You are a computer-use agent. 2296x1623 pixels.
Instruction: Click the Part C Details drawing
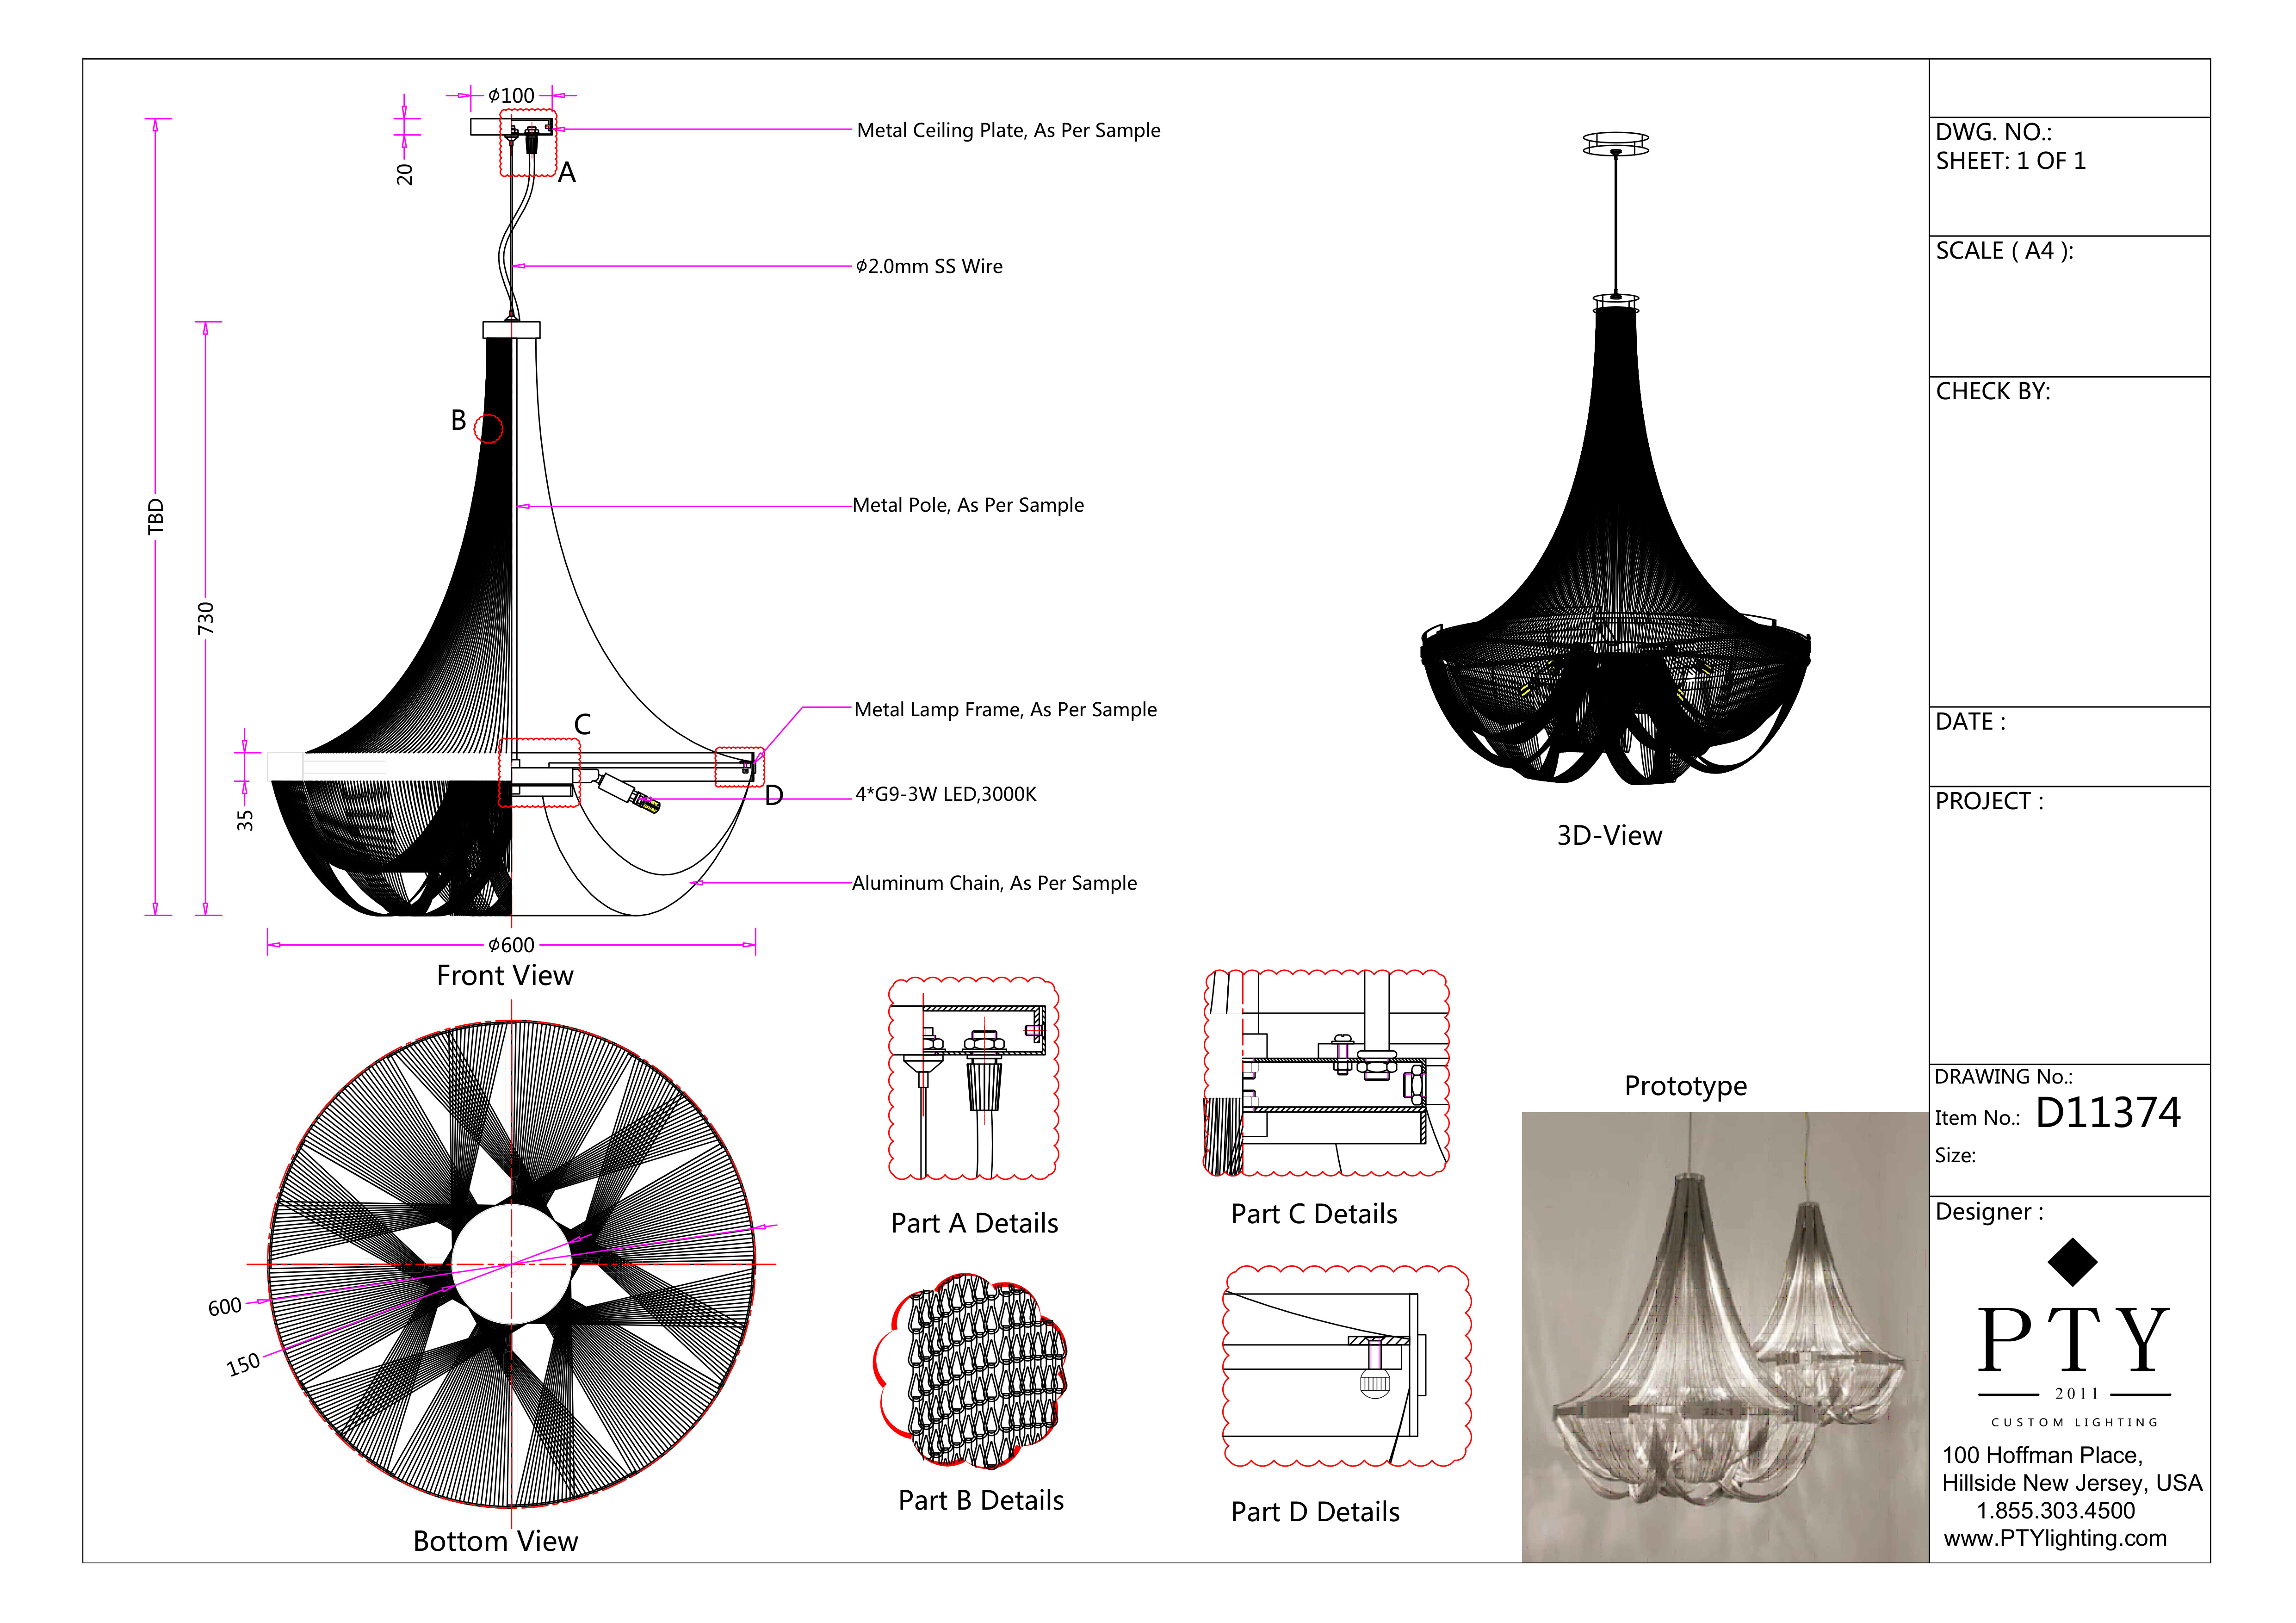pos(1326,1073)
